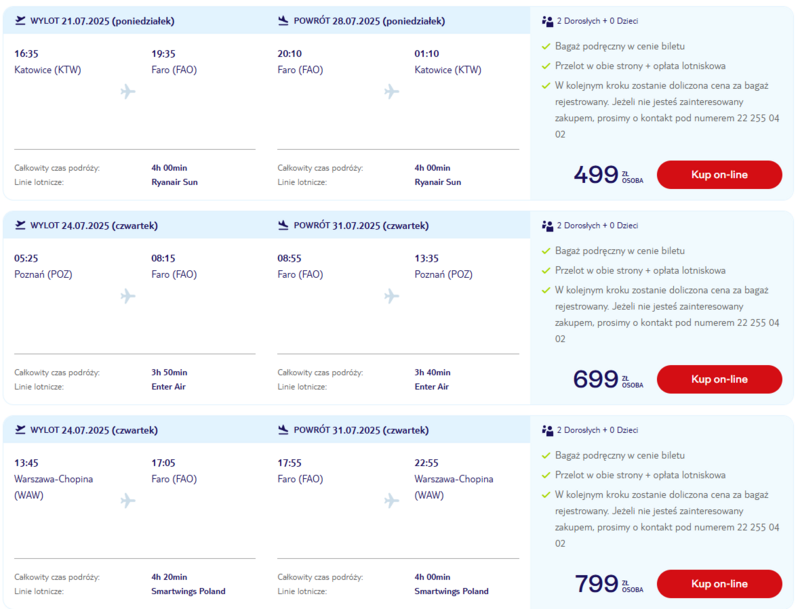
Task: Click the Enter Air airline on return flight
Action: (432, 387)
